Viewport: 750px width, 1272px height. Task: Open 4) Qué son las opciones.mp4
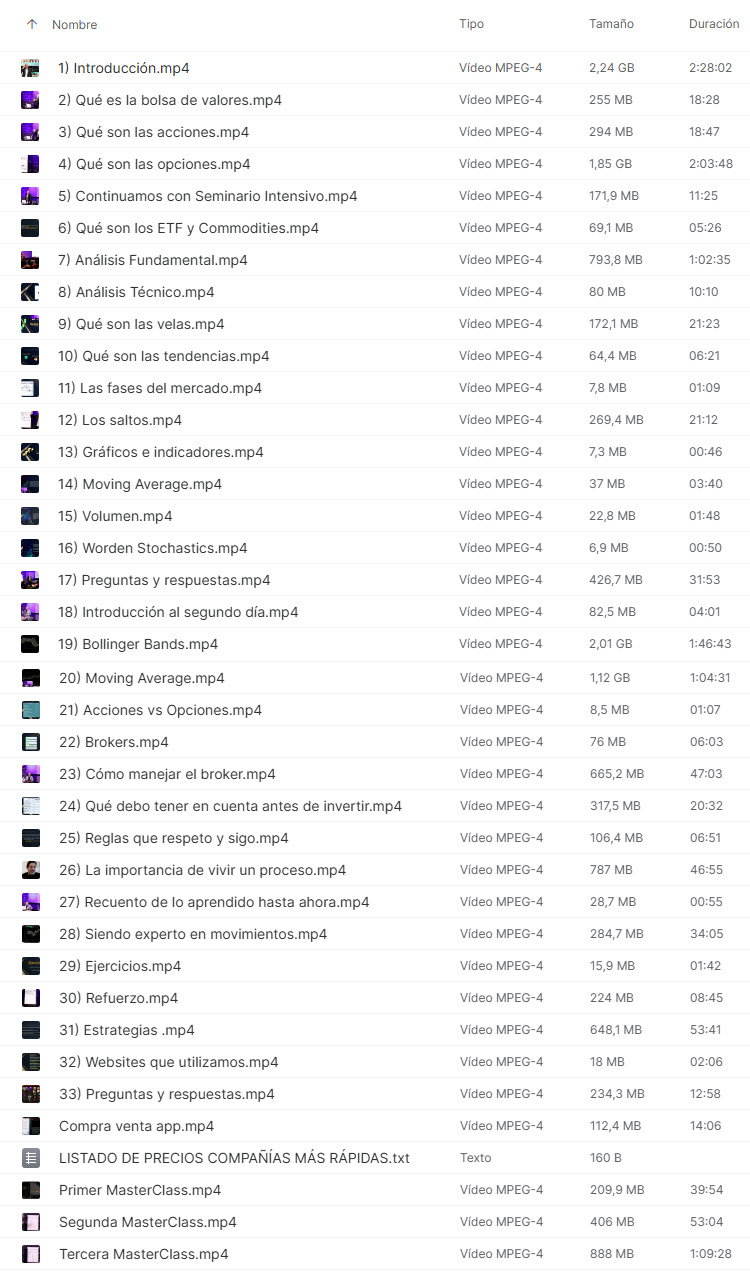coord(154,164)
